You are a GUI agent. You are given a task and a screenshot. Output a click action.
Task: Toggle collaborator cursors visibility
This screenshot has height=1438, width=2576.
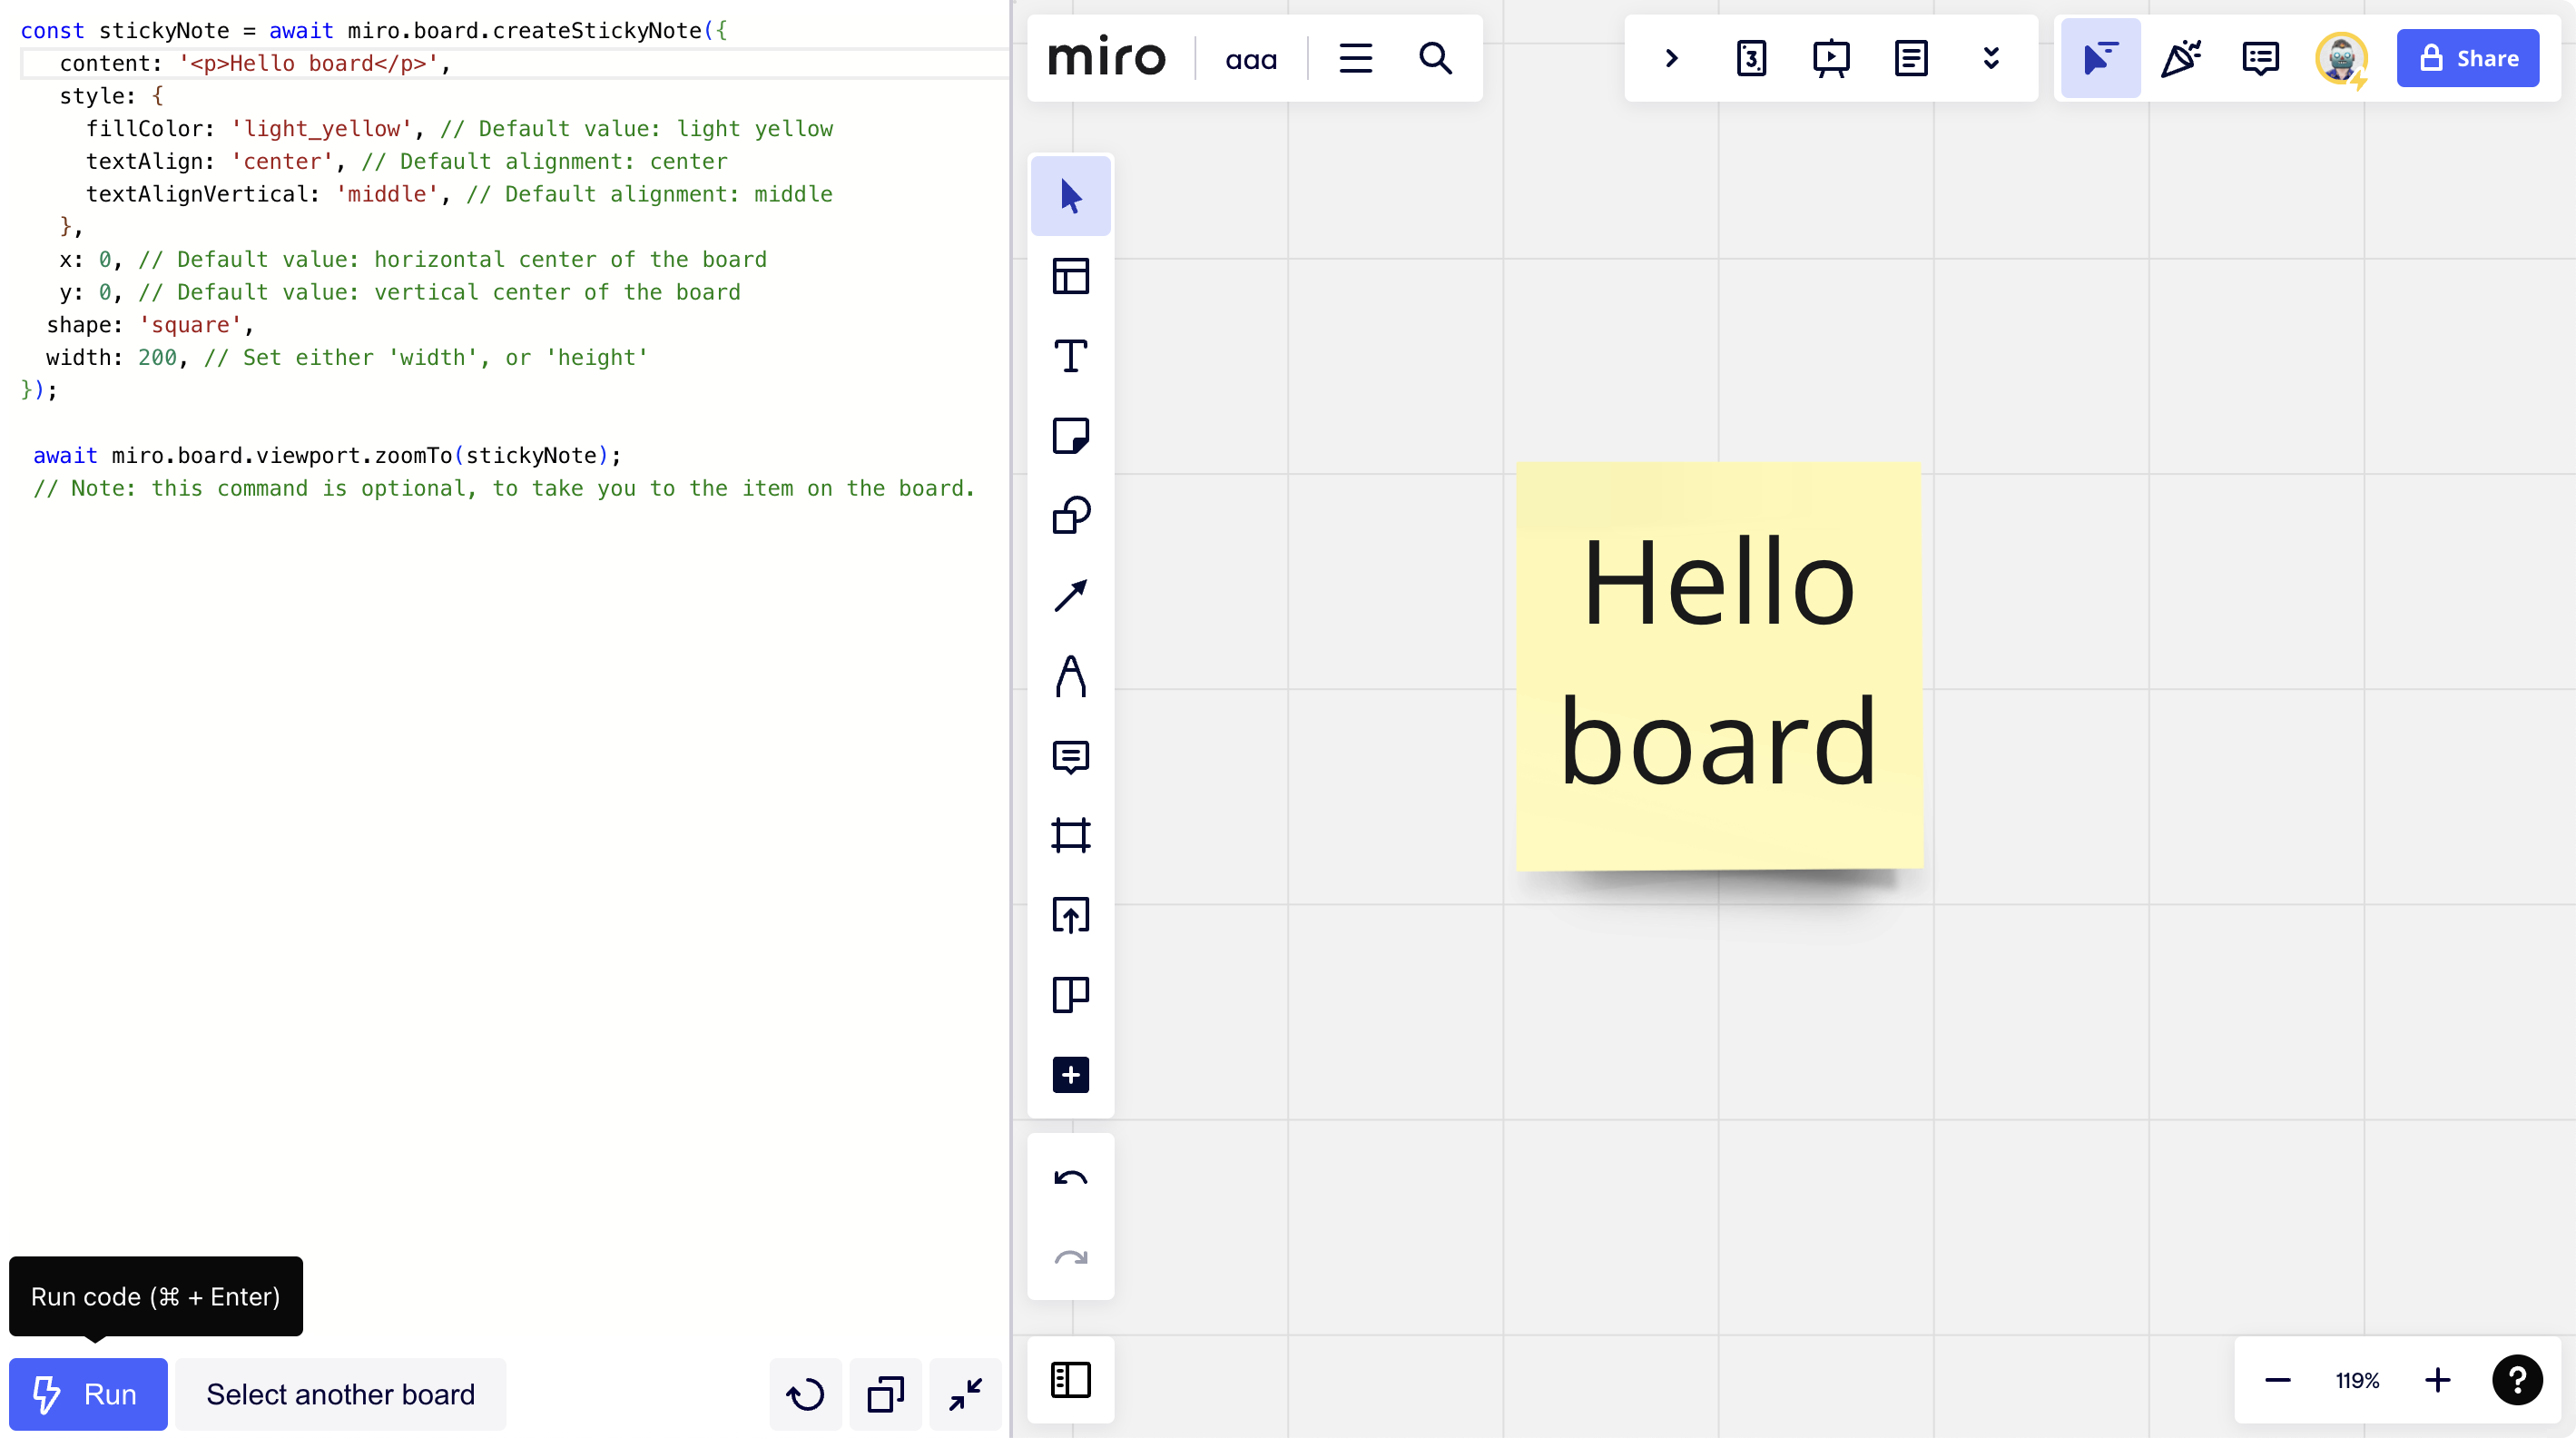point(2100,58)
